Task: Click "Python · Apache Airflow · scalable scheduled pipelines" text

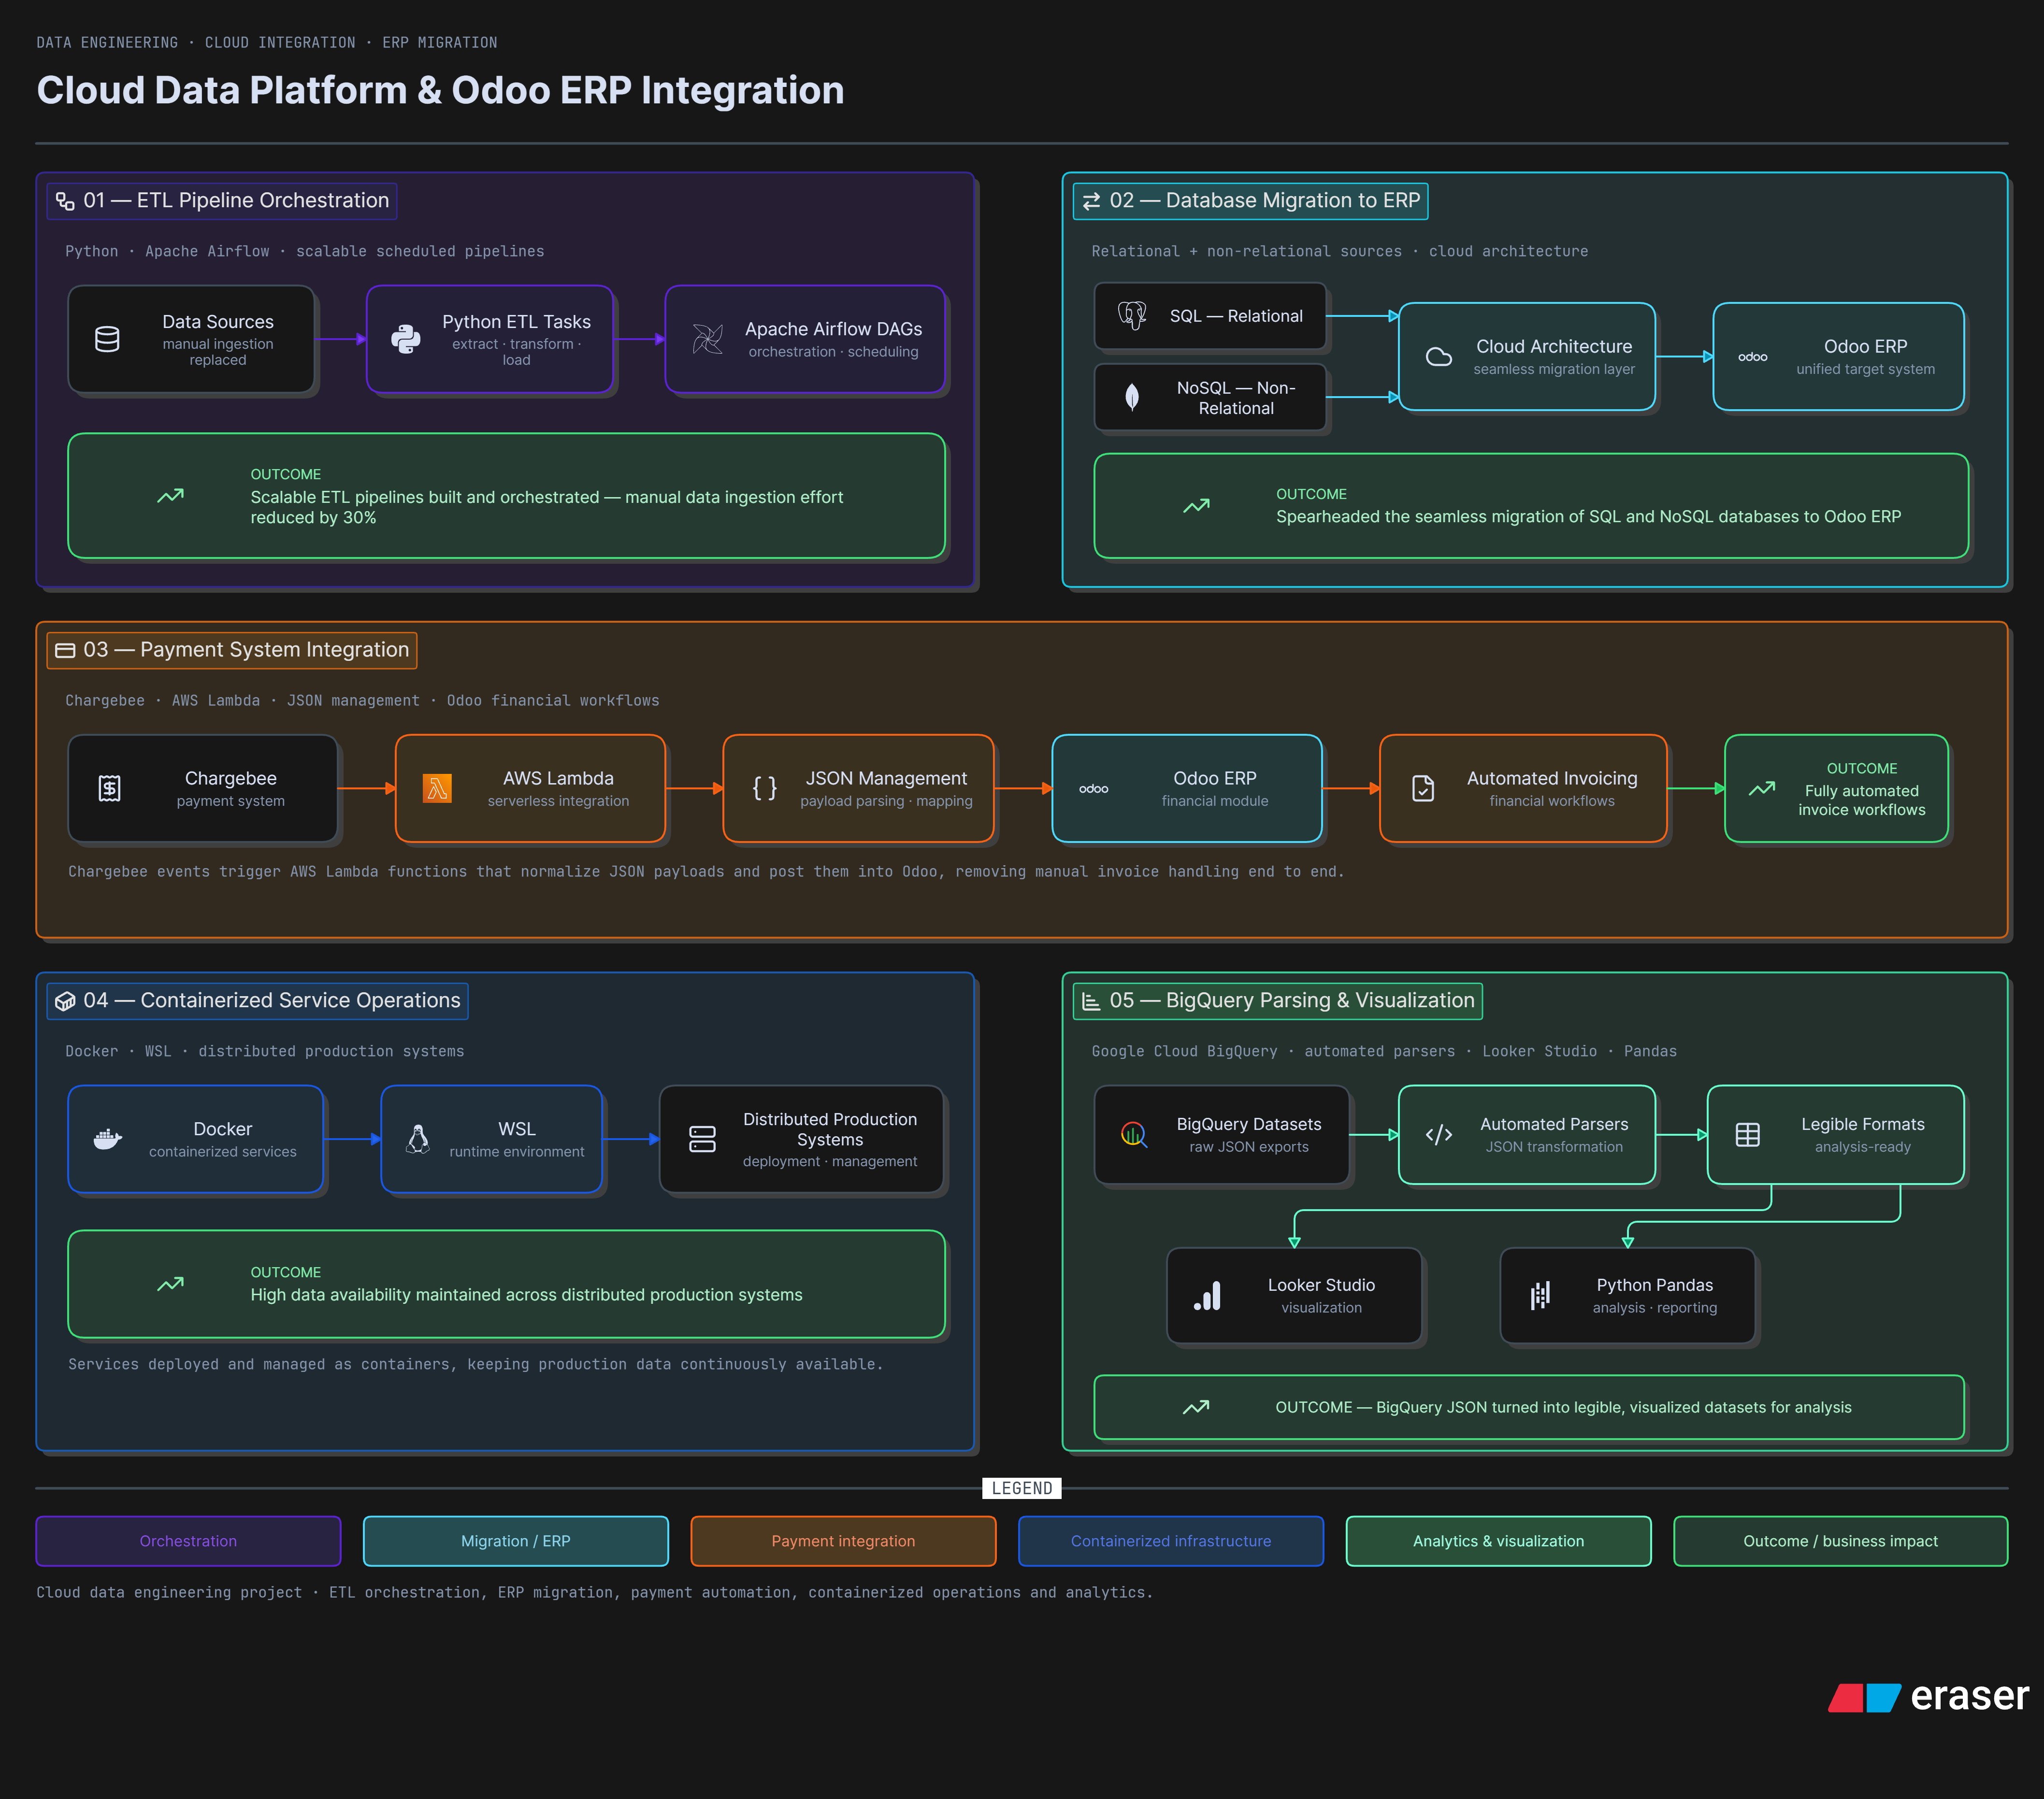Action: click(305, 251)
